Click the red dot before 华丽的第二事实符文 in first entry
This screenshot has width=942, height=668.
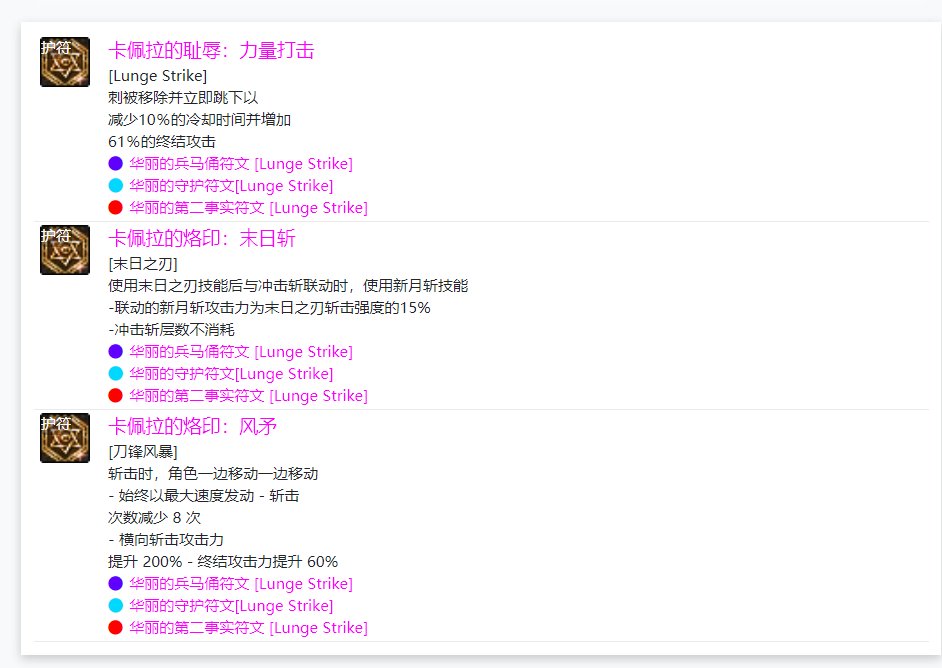click(115, 207)
